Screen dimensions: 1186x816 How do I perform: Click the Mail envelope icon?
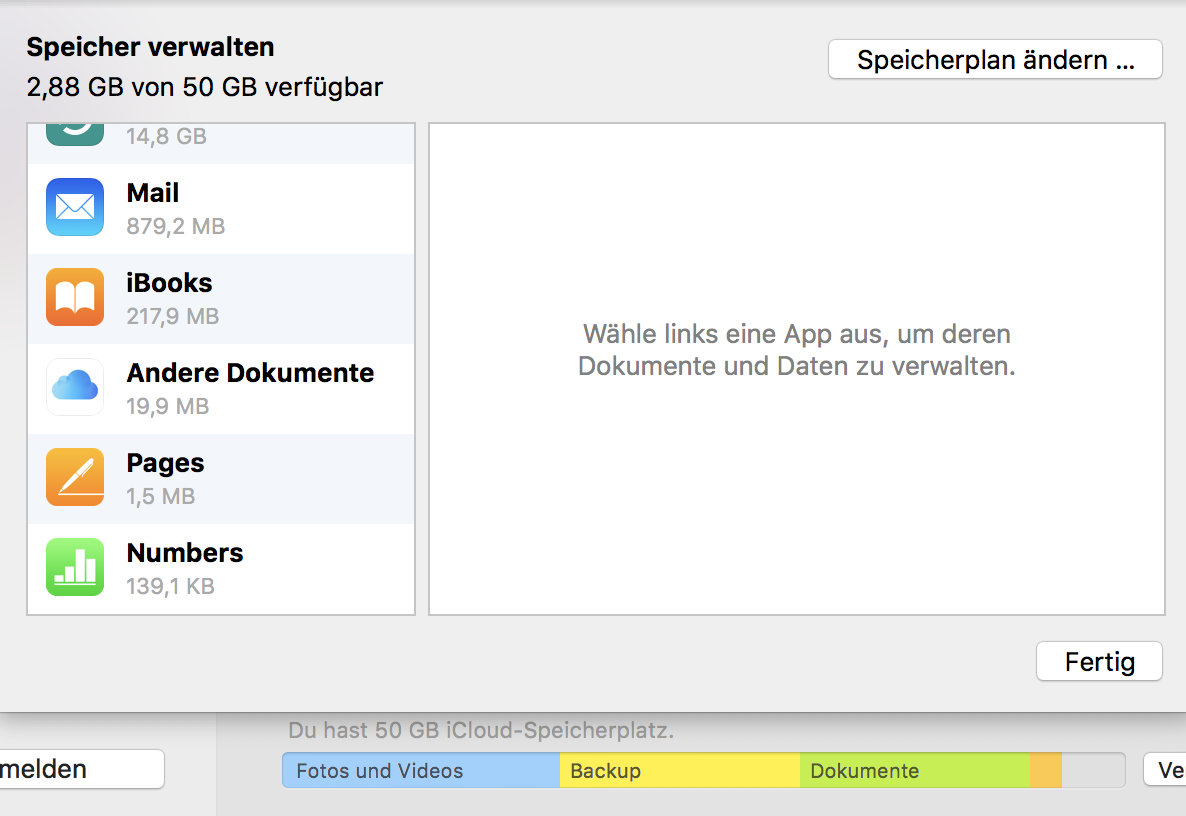point(75,207)
